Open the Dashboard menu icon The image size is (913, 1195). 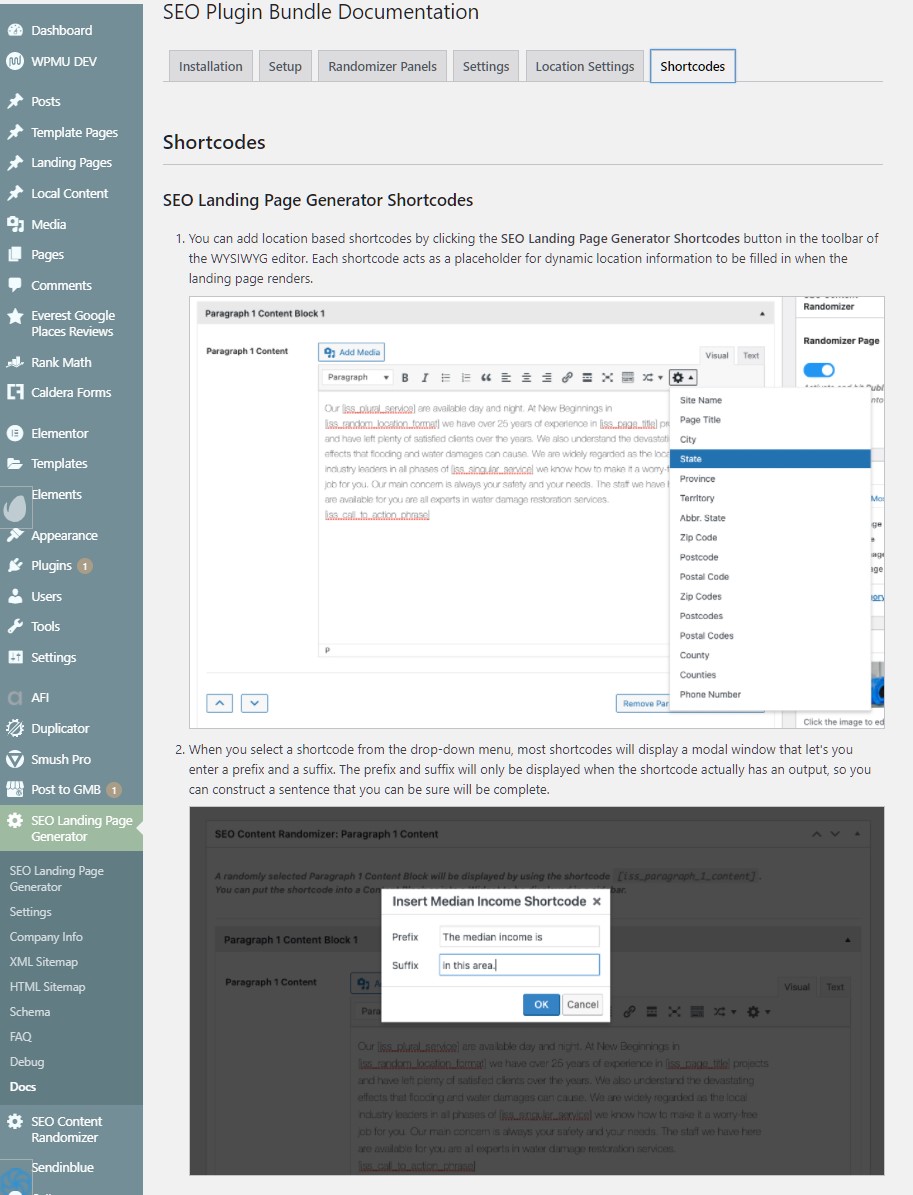[x=15, y=30]
